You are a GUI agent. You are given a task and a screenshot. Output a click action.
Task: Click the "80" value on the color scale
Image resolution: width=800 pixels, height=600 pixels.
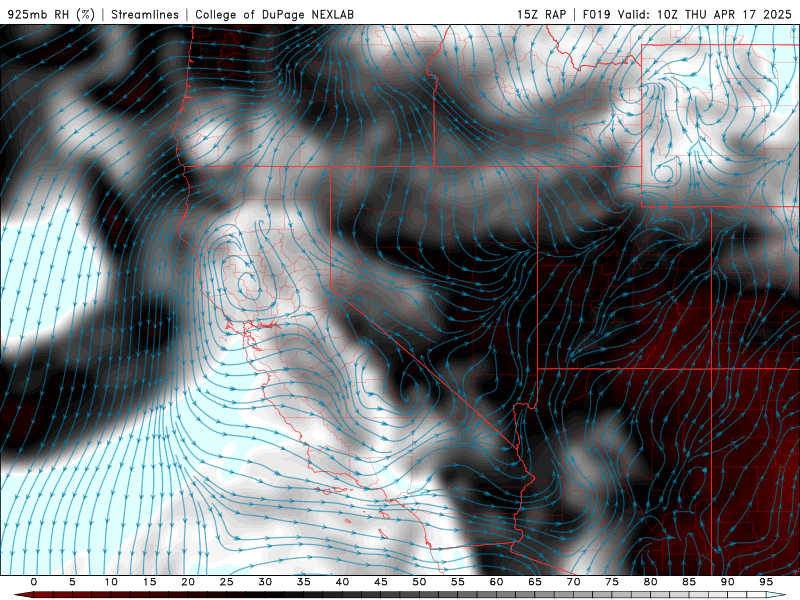pos(650,582)
